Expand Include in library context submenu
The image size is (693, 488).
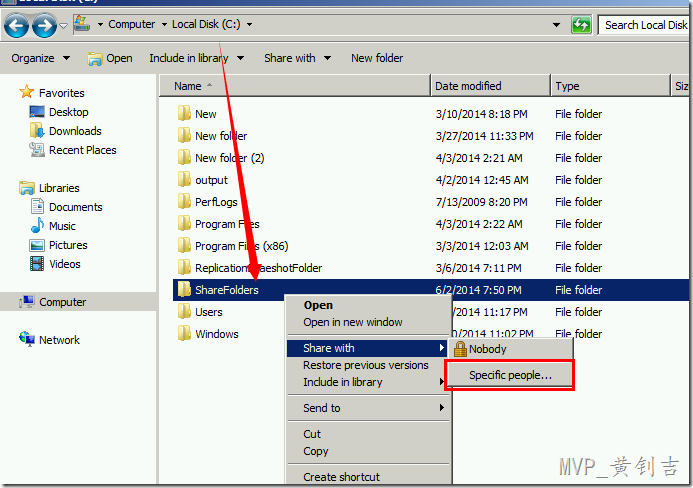[367, 382]
